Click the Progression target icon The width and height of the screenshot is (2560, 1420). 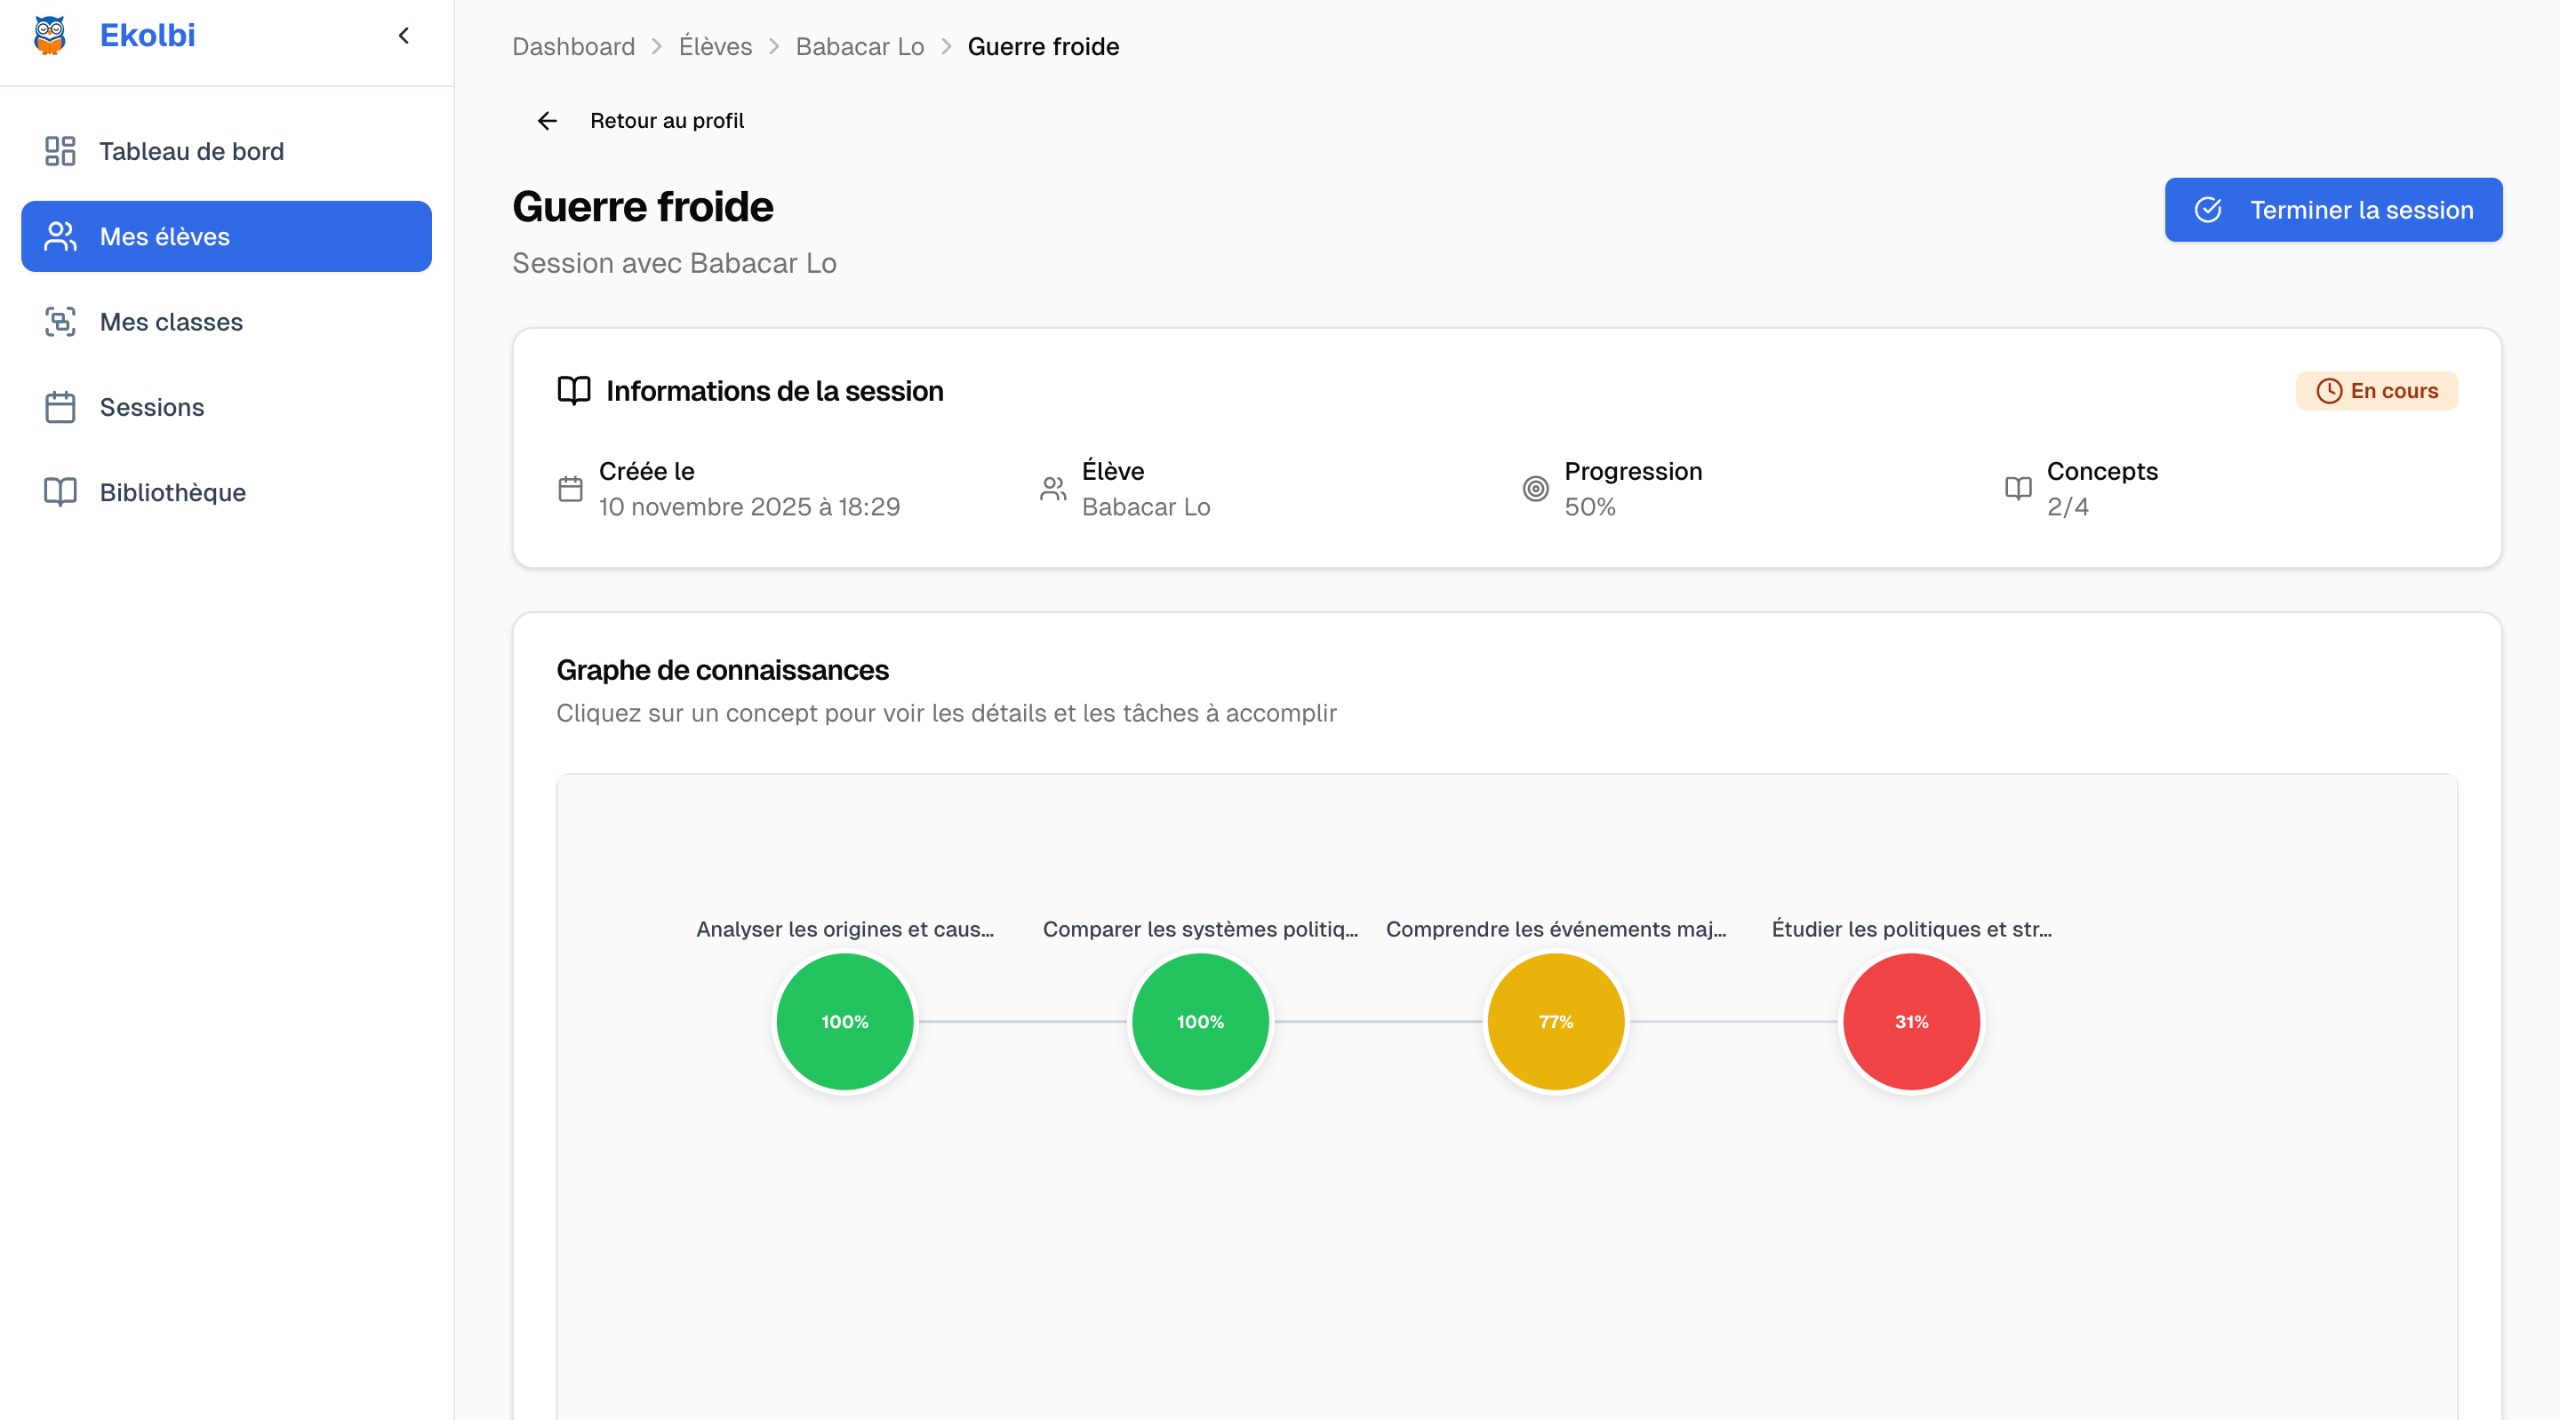1535,489
